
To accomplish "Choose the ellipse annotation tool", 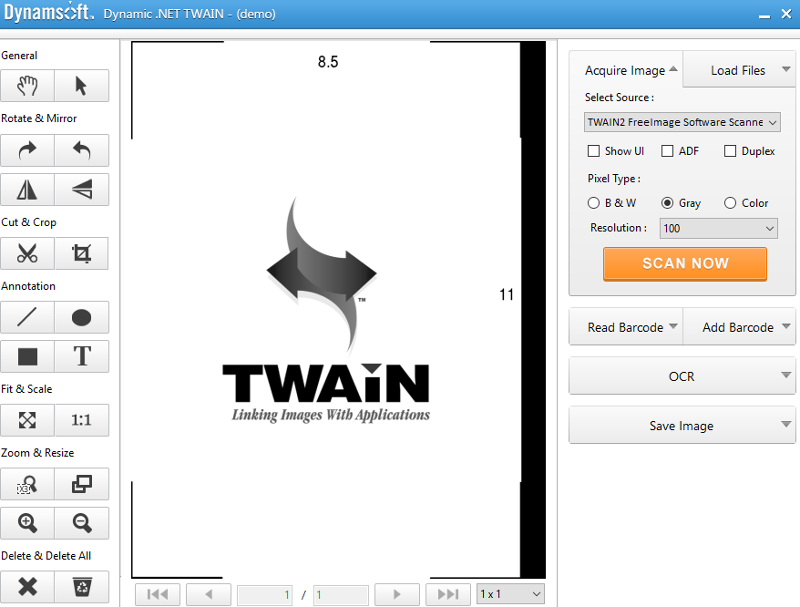I will [x=81, y=318].
